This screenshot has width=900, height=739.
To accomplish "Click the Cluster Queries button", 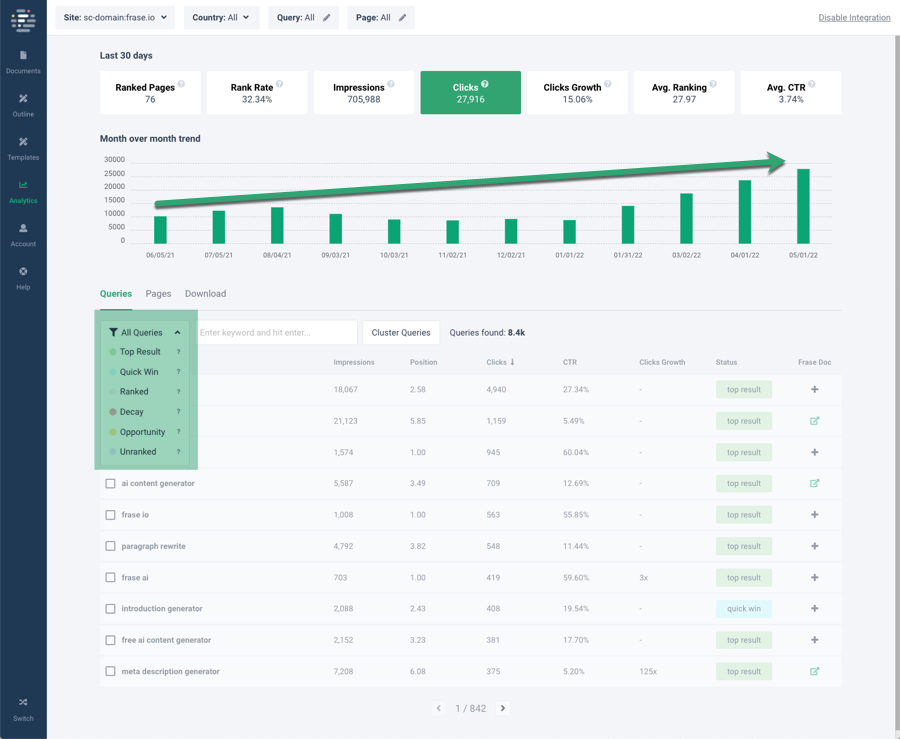I will (401, 333).
